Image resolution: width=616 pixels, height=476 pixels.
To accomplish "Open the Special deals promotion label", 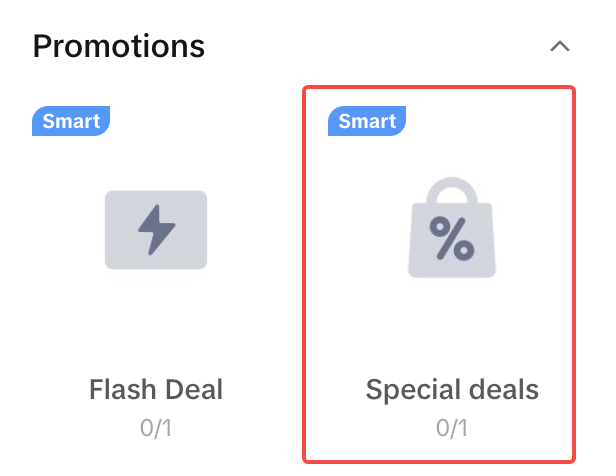I will pyautogui.click(x=452, y=389).
